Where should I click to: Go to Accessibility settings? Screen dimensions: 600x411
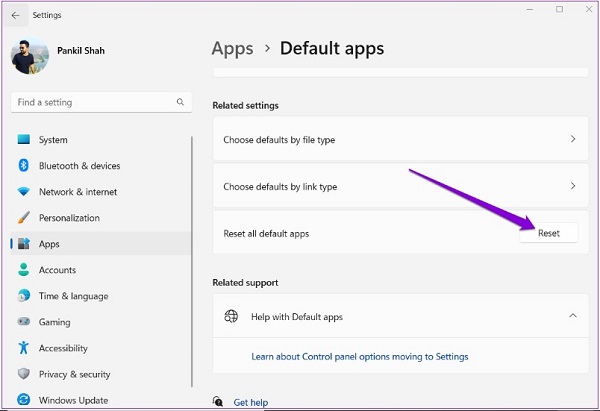click(101, 348)
